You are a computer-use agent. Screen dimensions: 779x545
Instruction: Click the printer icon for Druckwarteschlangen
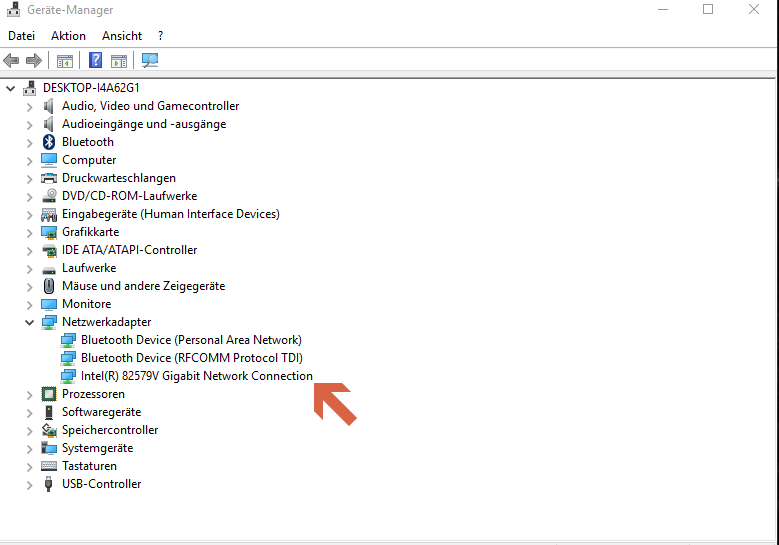tap(49, 178)
